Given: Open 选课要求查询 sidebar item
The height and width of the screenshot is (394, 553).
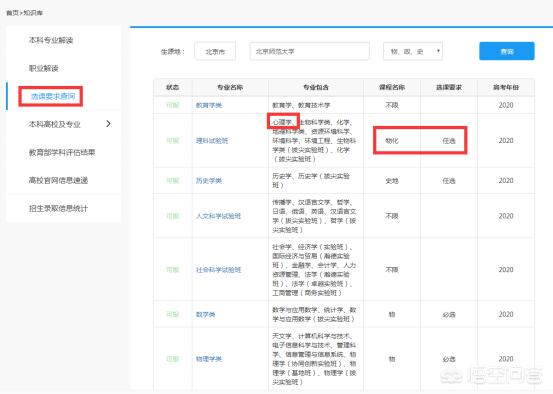Looking at the screenshot, I should 53,96.
